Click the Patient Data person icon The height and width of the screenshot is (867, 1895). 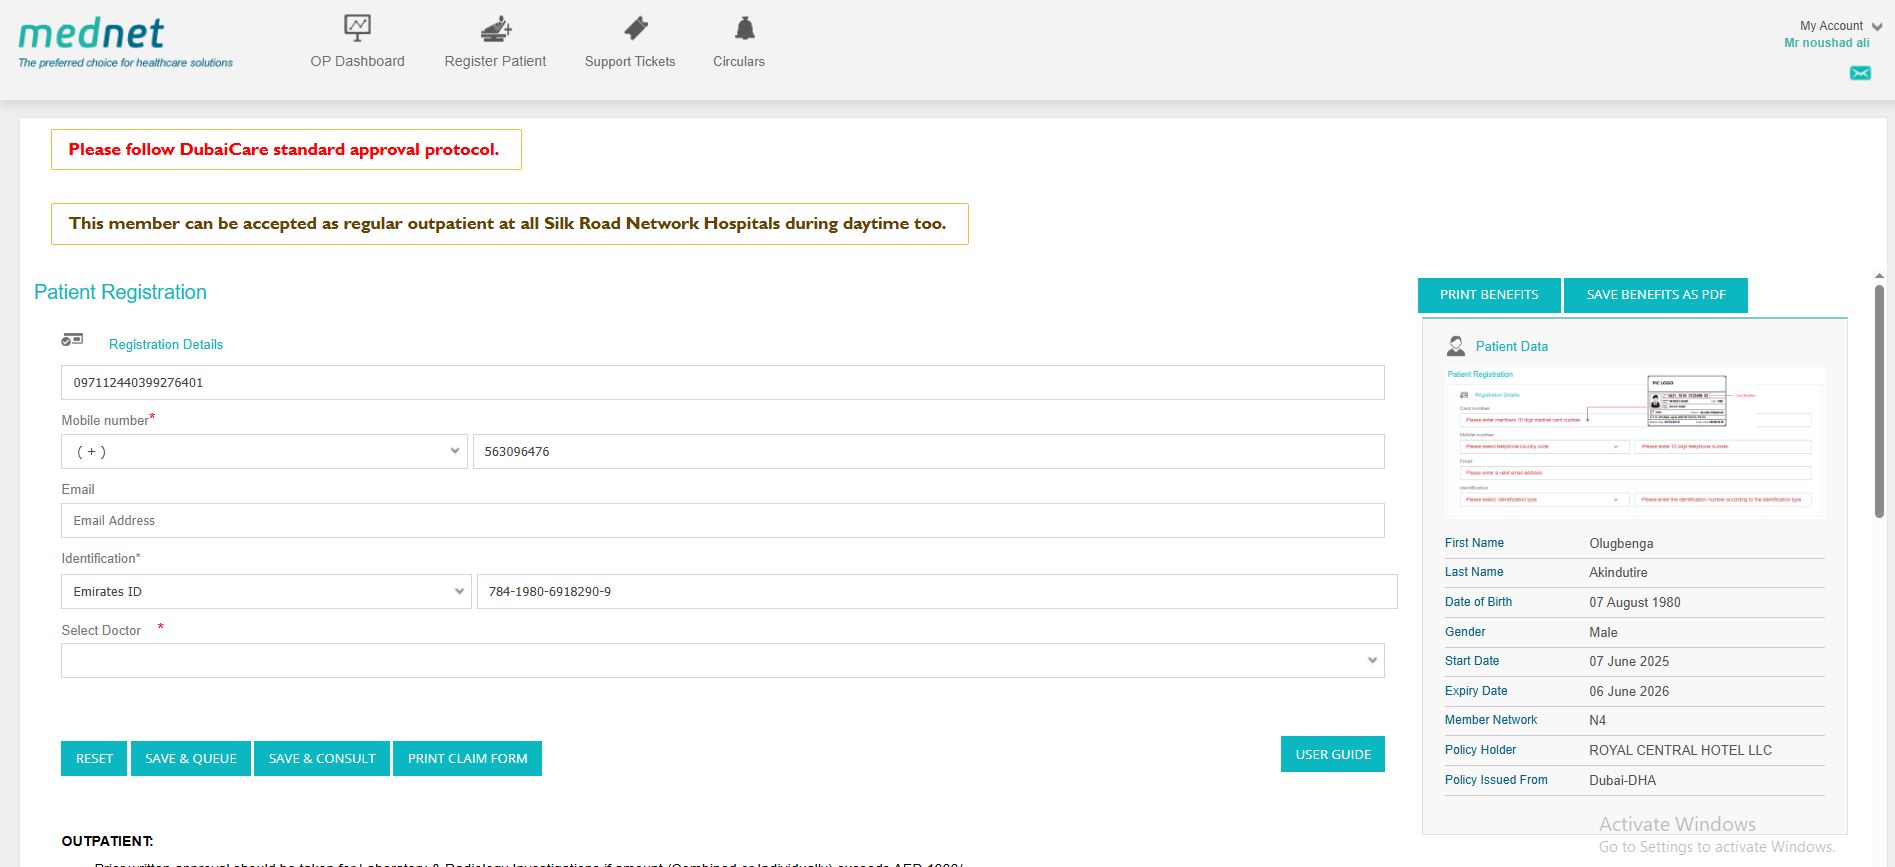[x=1455, y=346]
